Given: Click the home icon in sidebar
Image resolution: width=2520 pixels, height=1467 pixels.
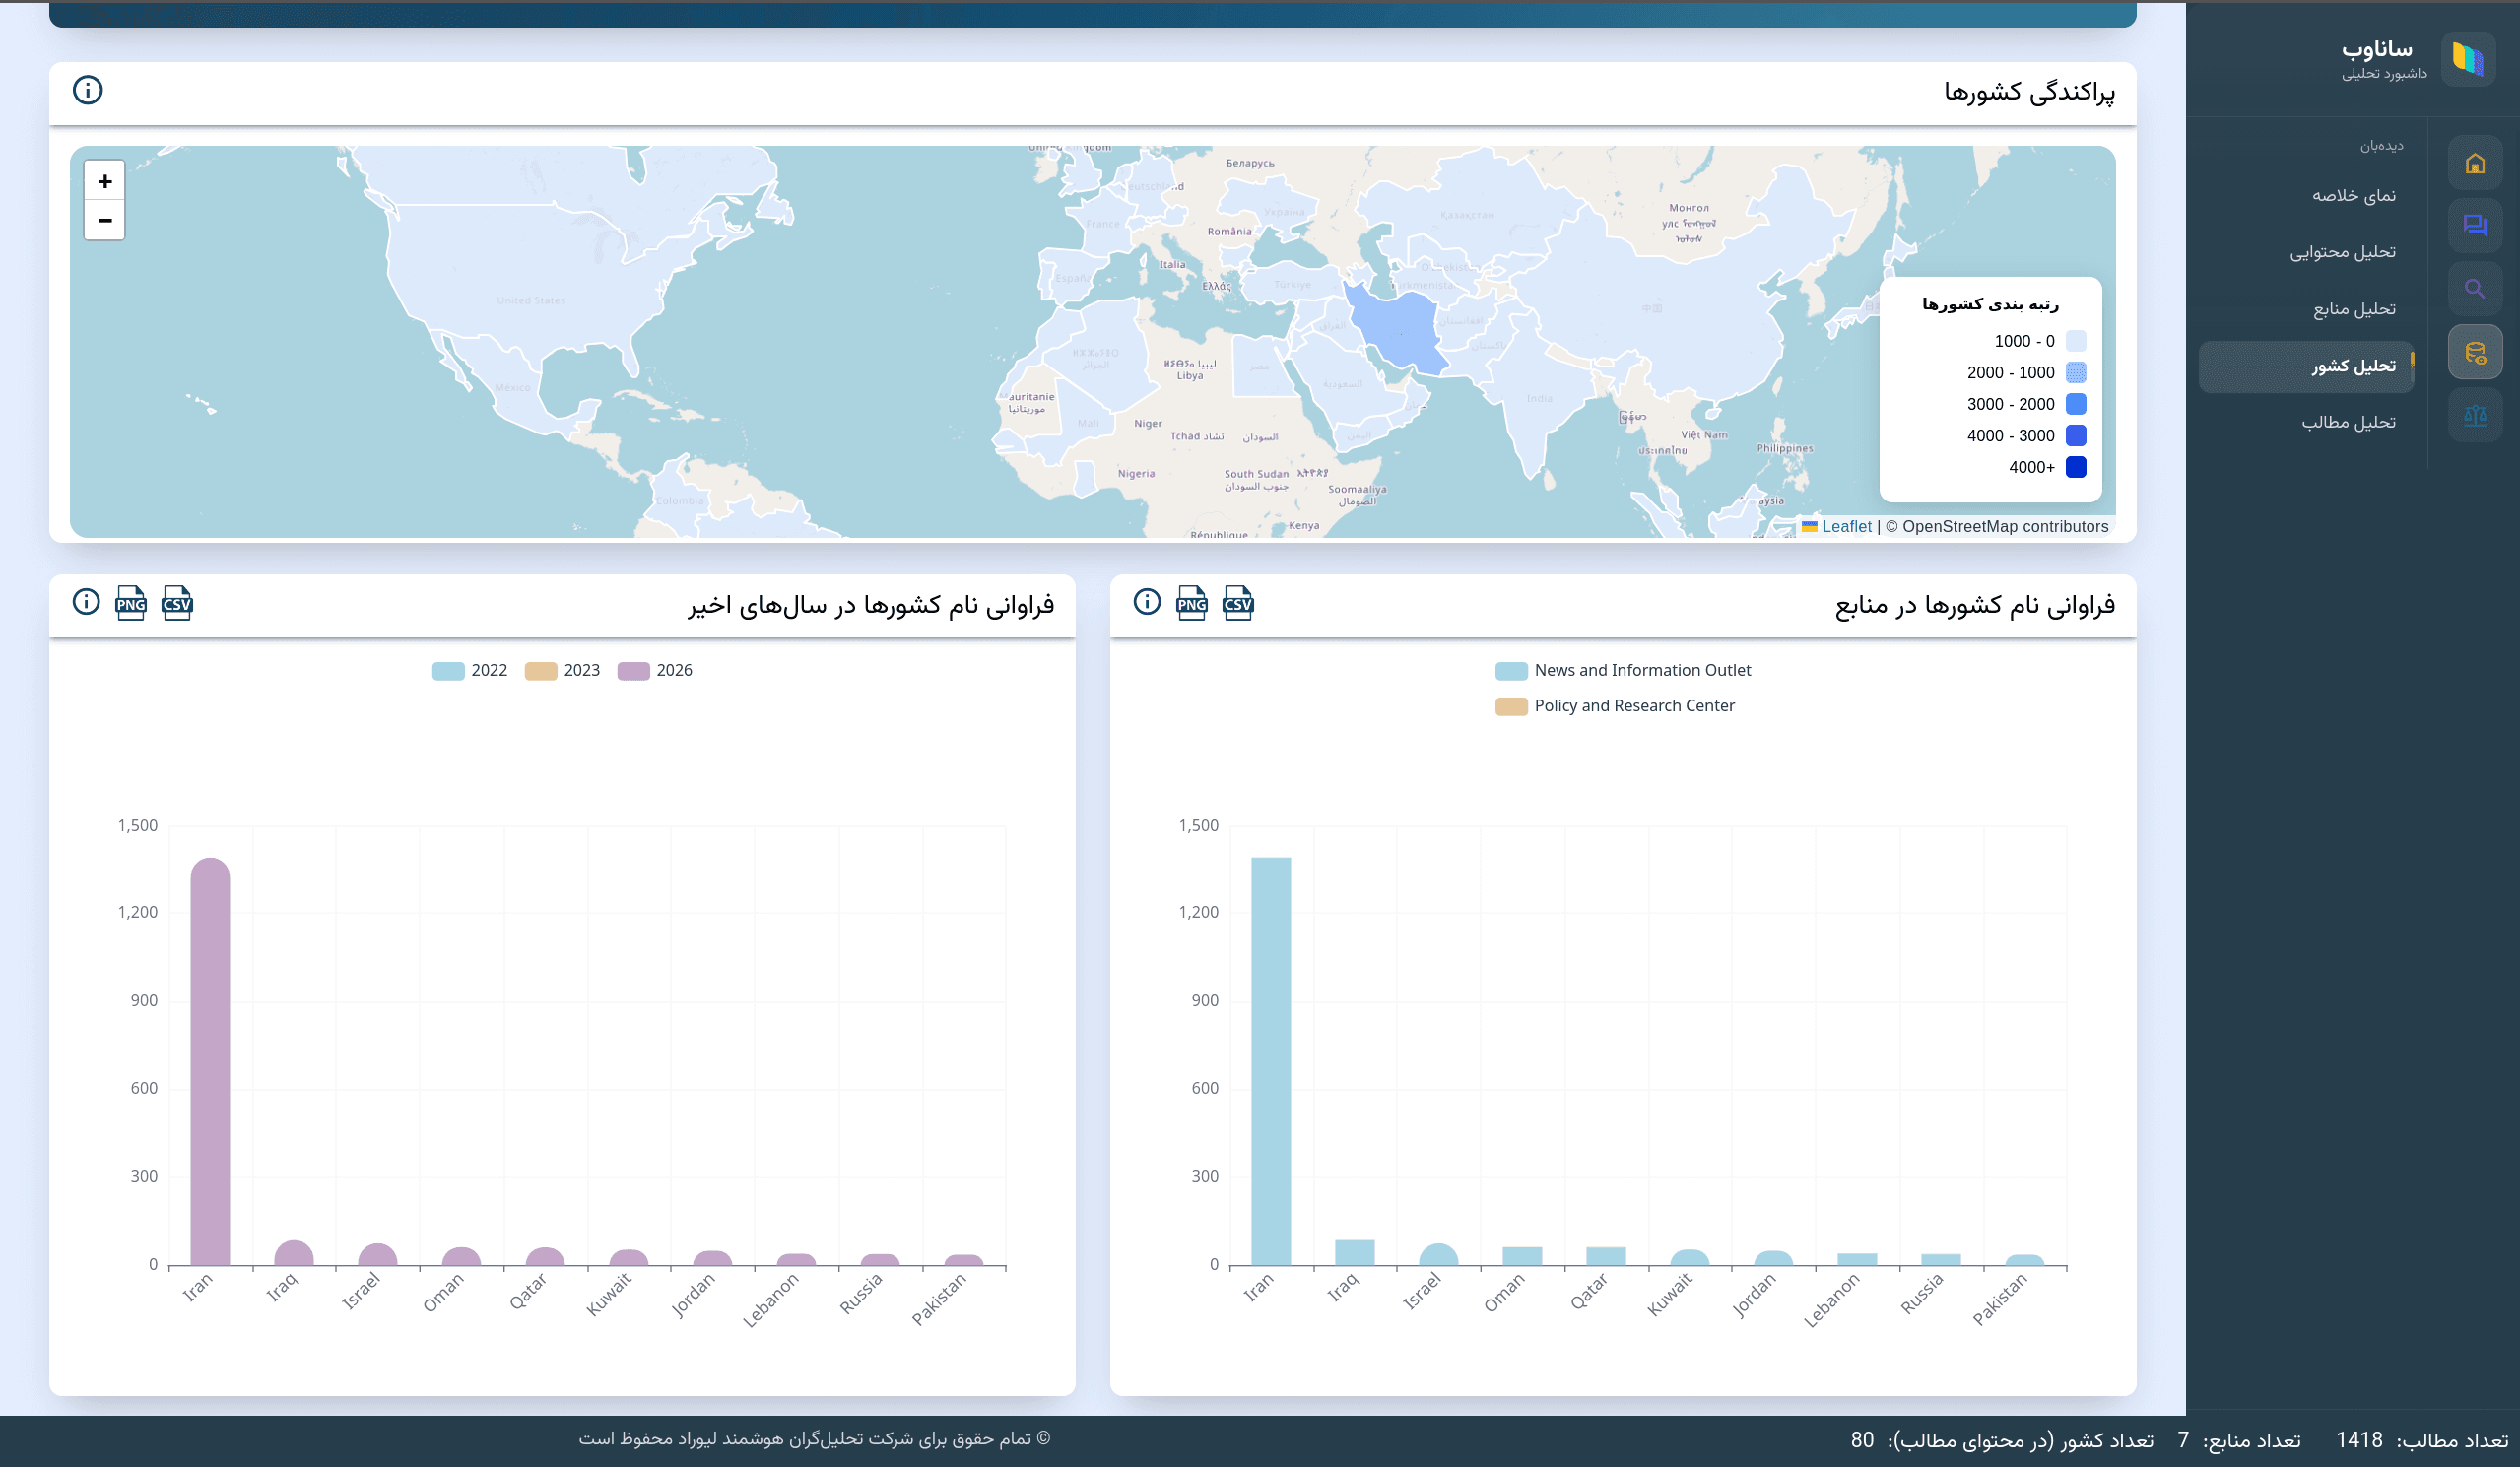Looking at the screenshot, I should tap(2475, 163).
